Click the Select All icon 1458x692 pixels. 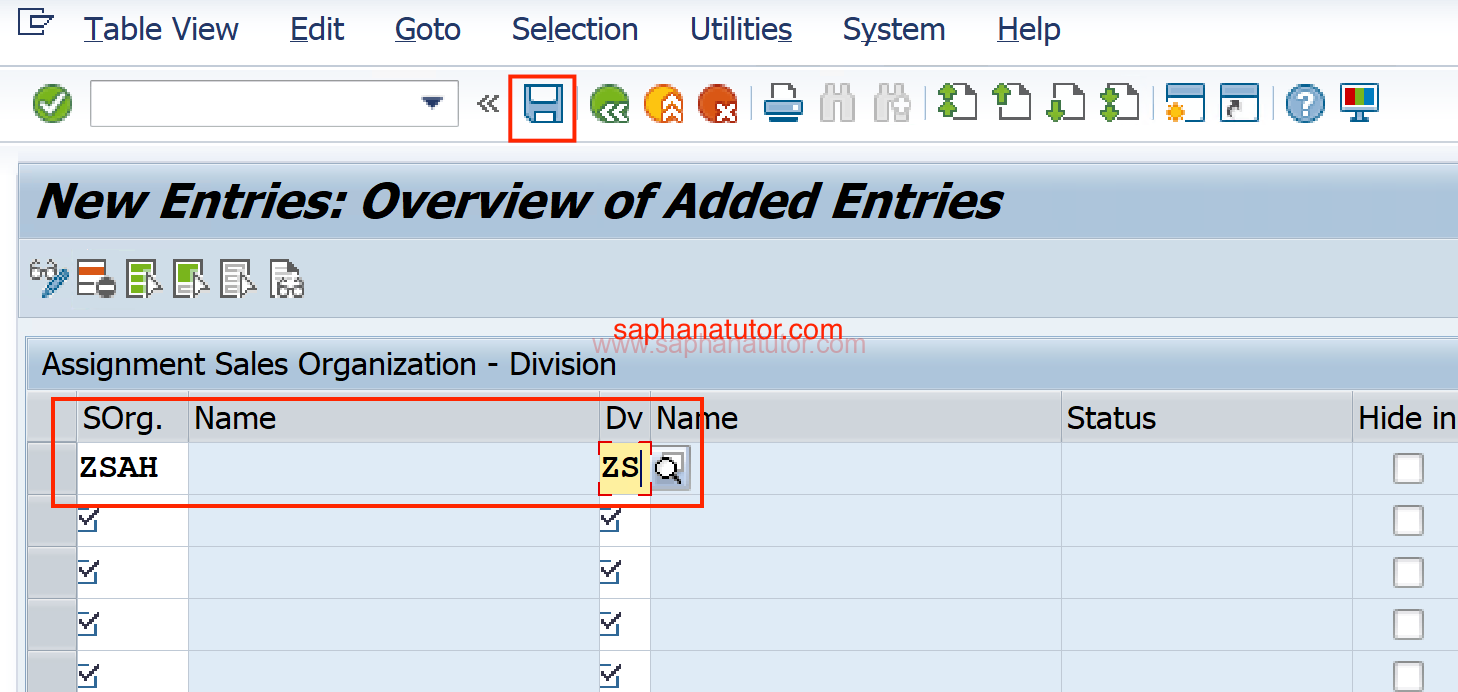pyautogui.click(x=144, y=280)
